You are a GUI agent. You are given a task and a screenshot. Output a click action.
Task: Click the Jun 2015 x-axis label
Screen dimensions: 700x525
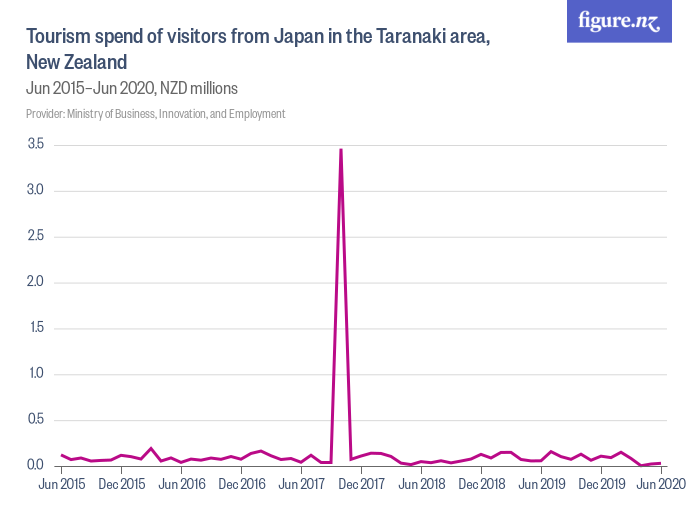click(62, 484)
